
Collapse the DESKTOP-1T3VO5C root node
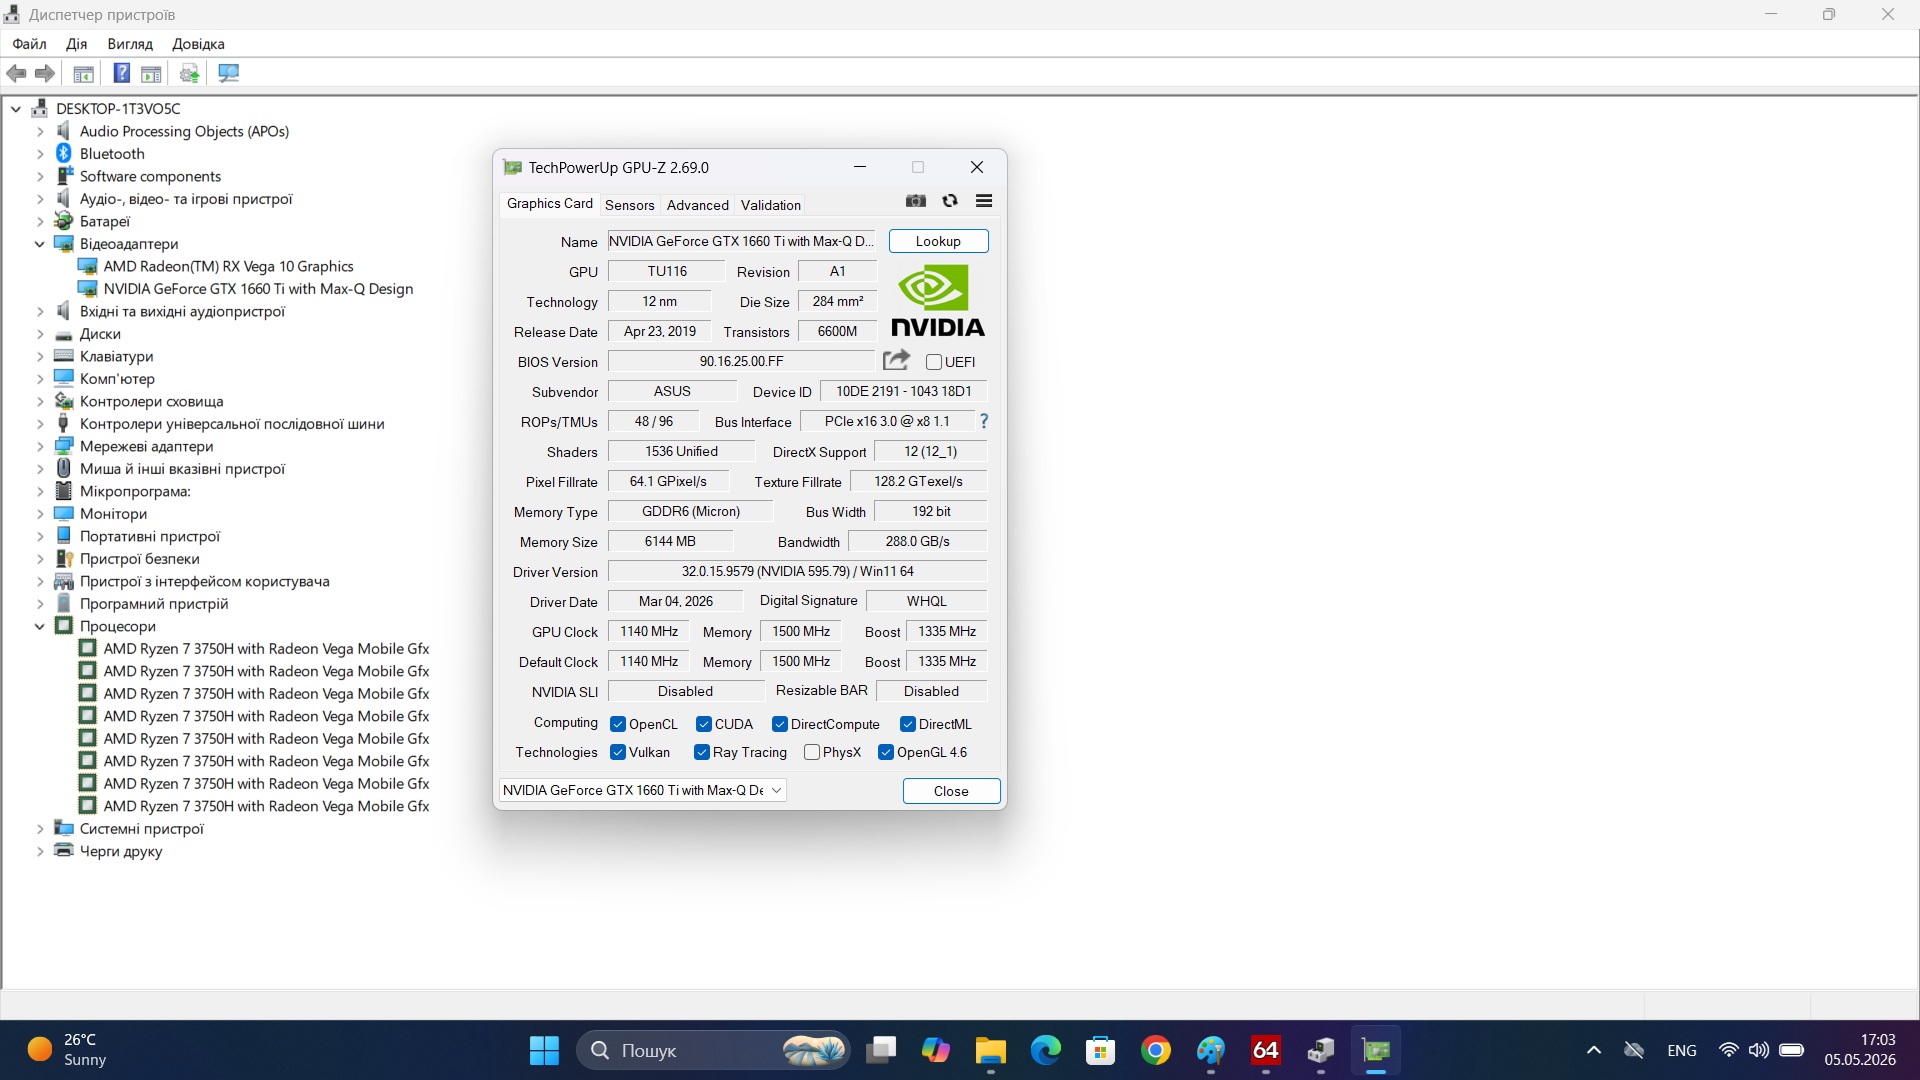tap(16, 108)
